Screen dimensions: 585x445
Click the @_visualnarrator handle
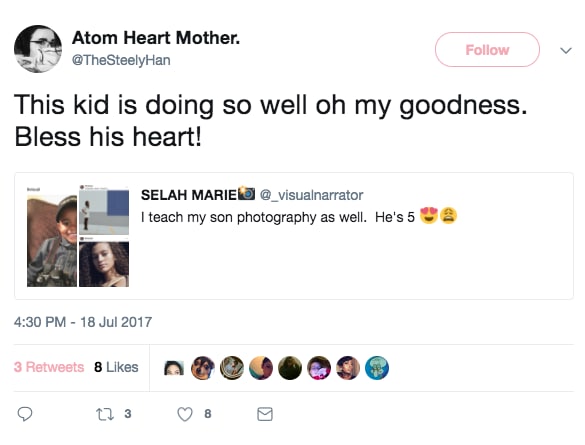pos(311,195)
